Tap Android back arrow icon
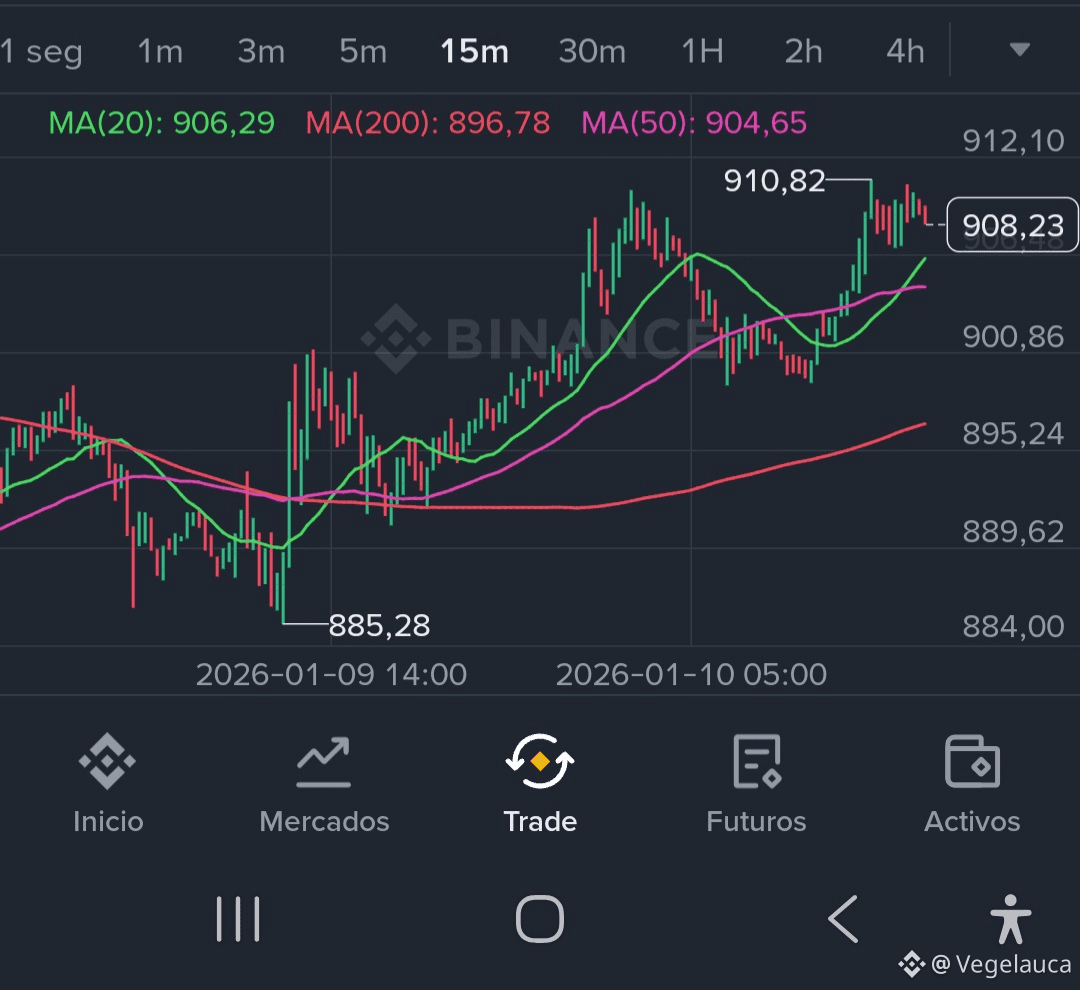This screenshot has width=1080, height=990. click(843, 918)
